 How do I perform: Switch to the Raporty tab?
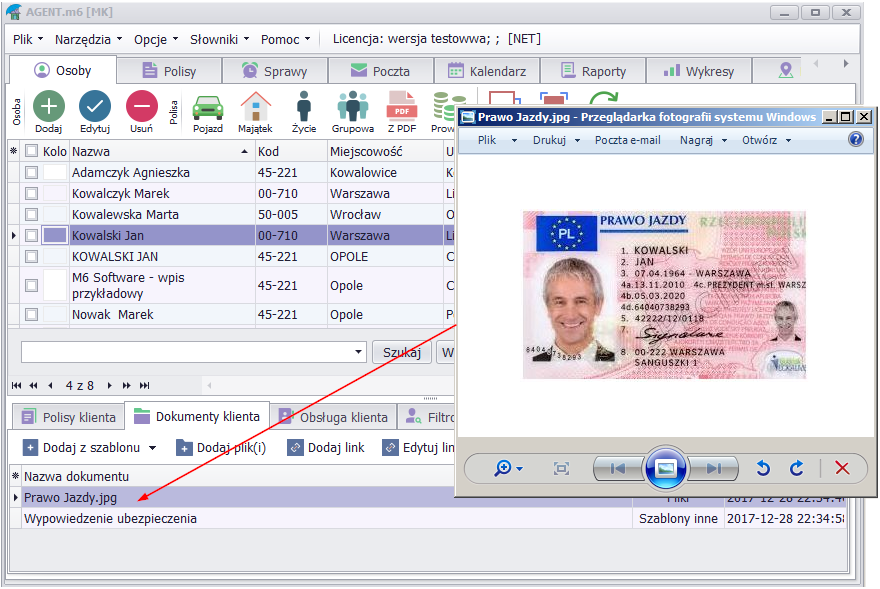[593, 71]
